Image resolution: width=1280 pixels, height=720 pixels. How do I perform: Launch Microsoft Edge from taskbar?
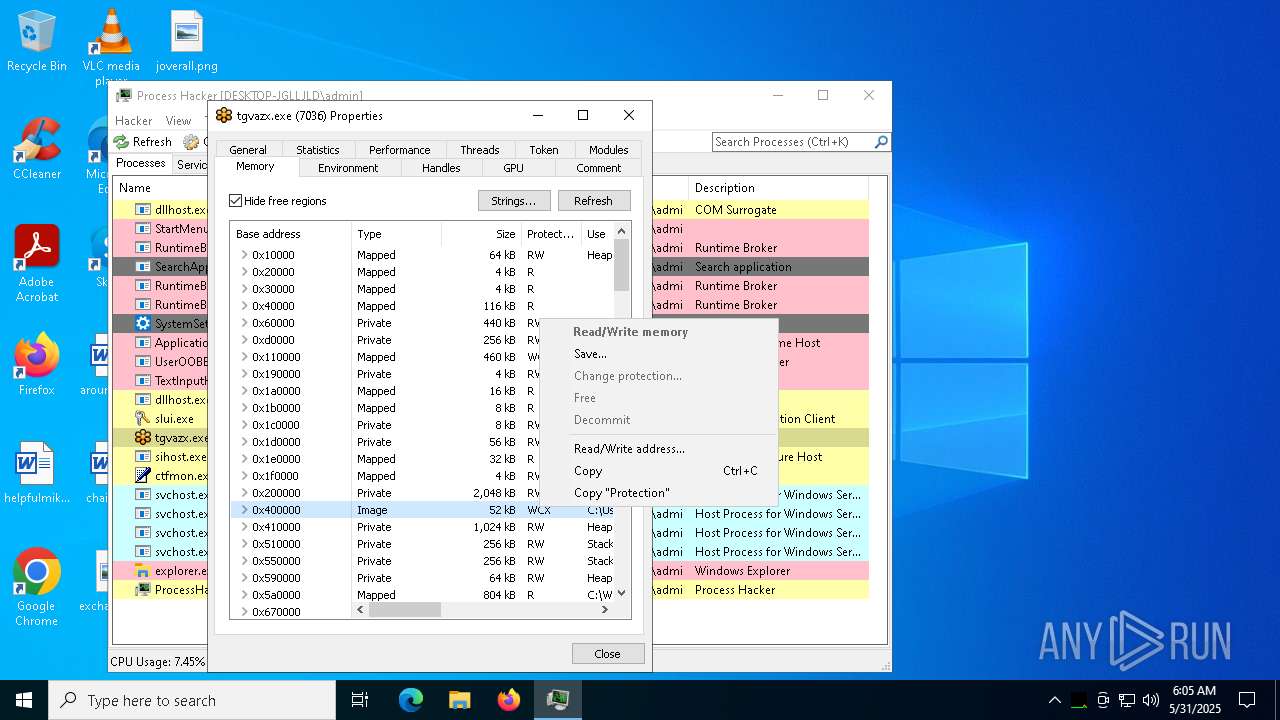(411, 700)
